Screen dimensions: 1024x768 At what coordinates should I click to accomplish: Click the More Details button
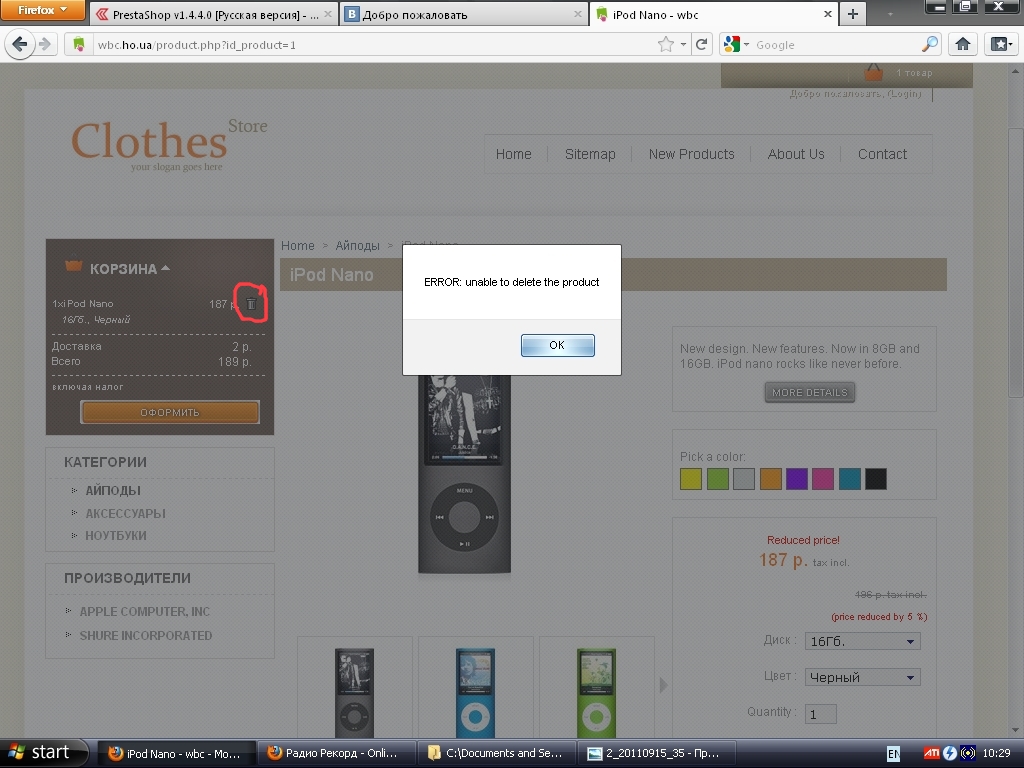[x=810, y=392]
